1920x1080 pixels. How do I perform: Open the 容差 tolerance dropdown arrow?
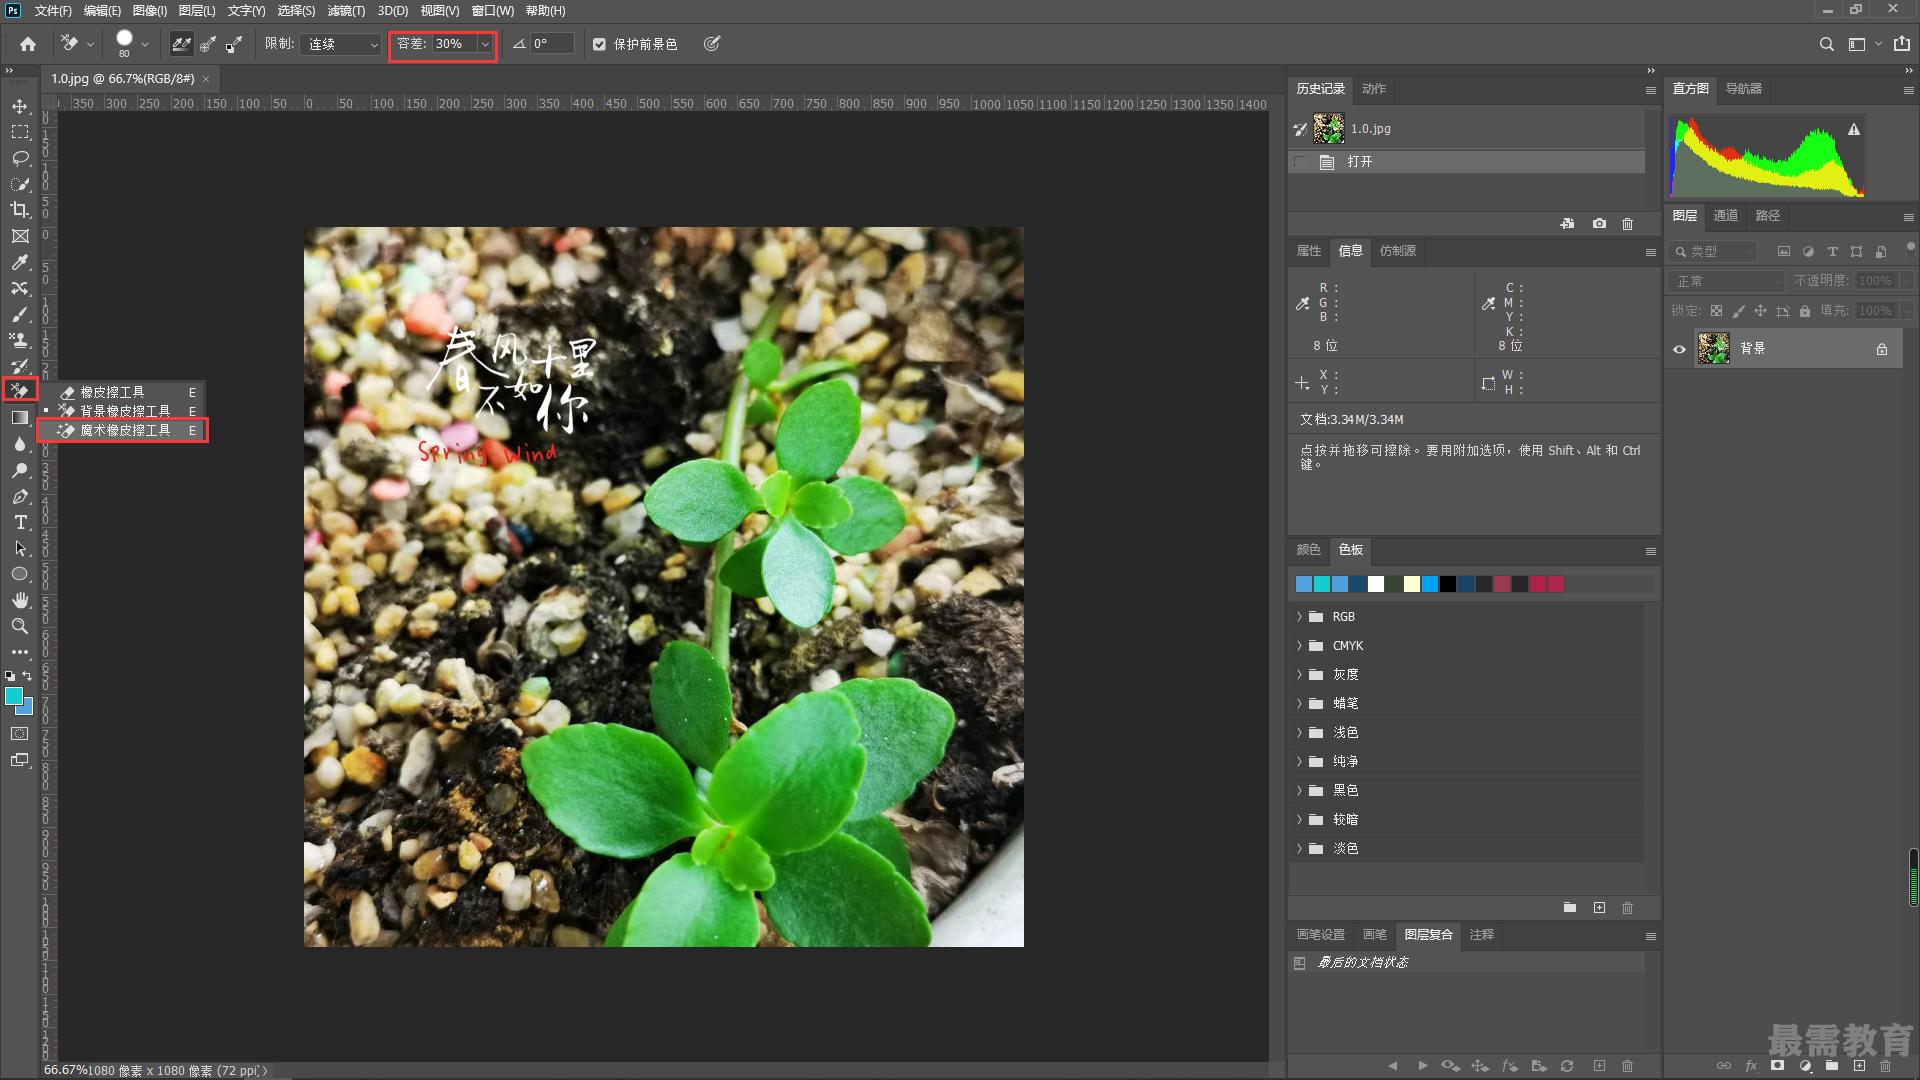485,44
